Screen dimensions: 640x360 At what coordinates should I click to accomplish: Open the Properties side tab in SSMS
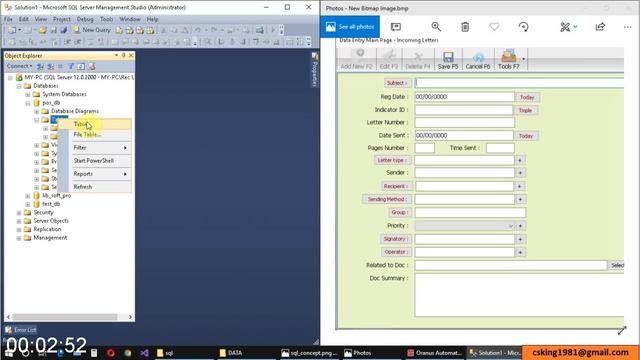pos(314,70)
